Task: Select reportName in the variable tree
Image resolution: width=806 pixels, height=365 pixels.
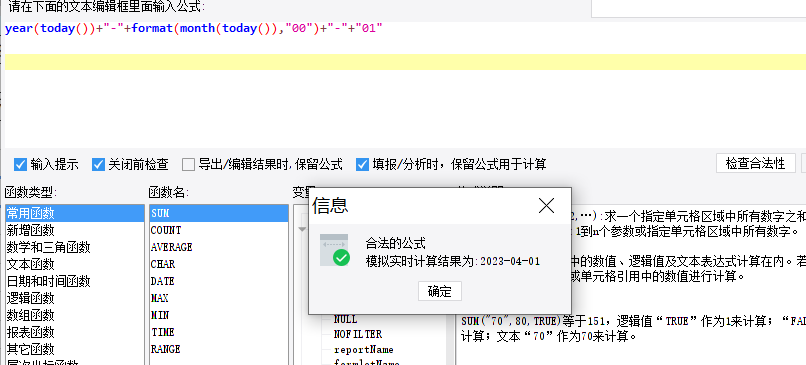Action: click(363, 350)
